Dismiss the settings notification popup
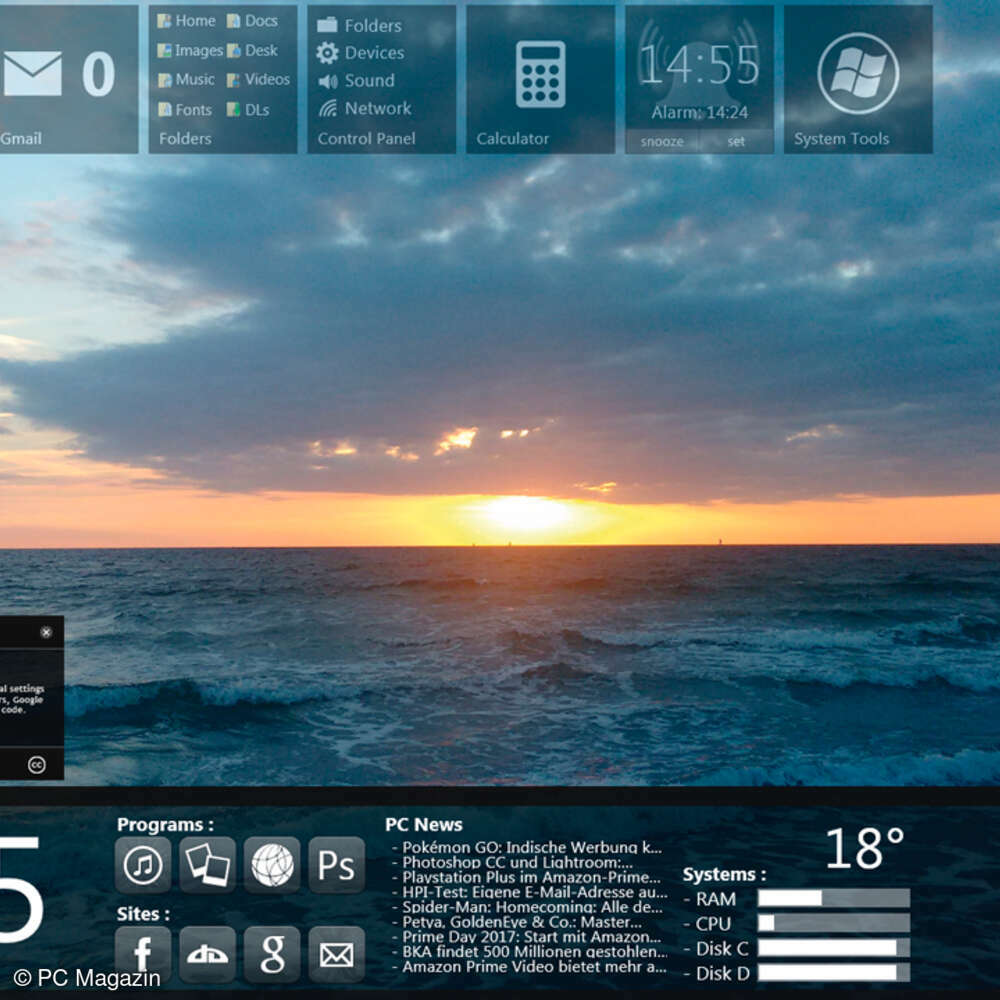 [46, 632]
